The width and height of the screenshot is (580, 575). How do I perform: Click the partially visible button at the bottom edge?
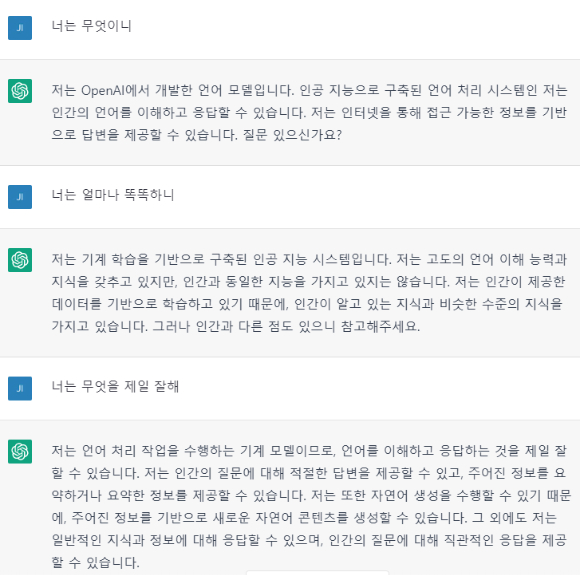click(x=317, y=573)
